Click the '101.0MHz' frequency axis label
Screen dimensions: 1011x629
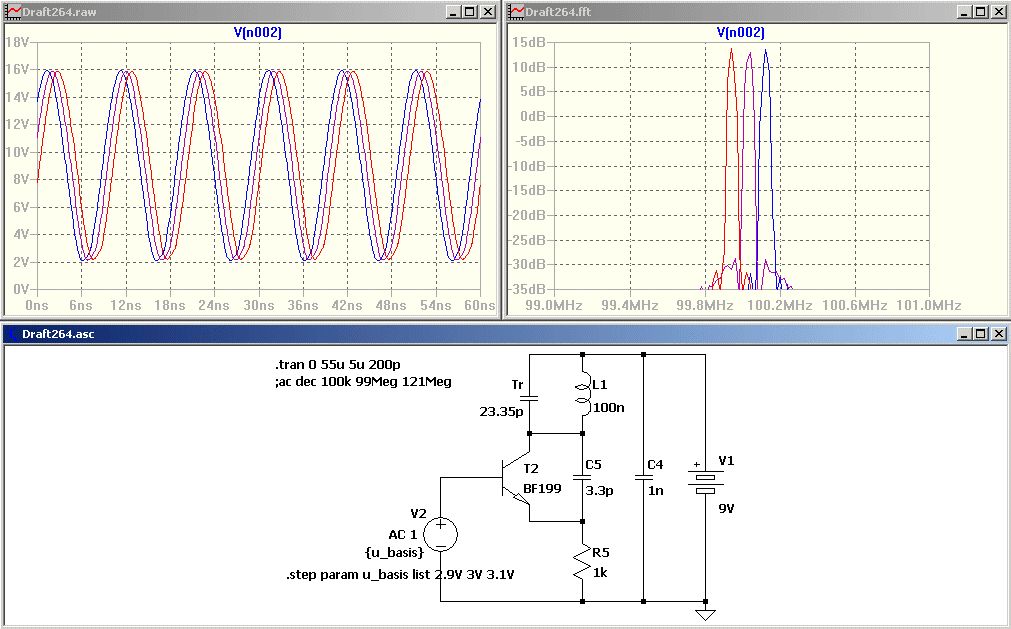tap(929, 305)
